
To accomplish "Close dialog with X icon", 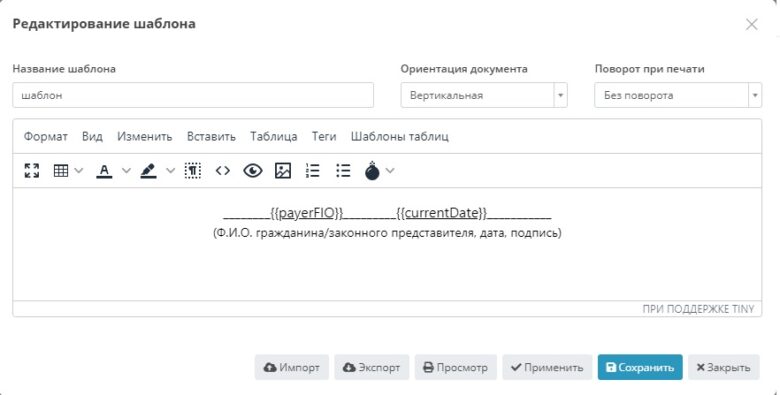I will pos(752,24).
